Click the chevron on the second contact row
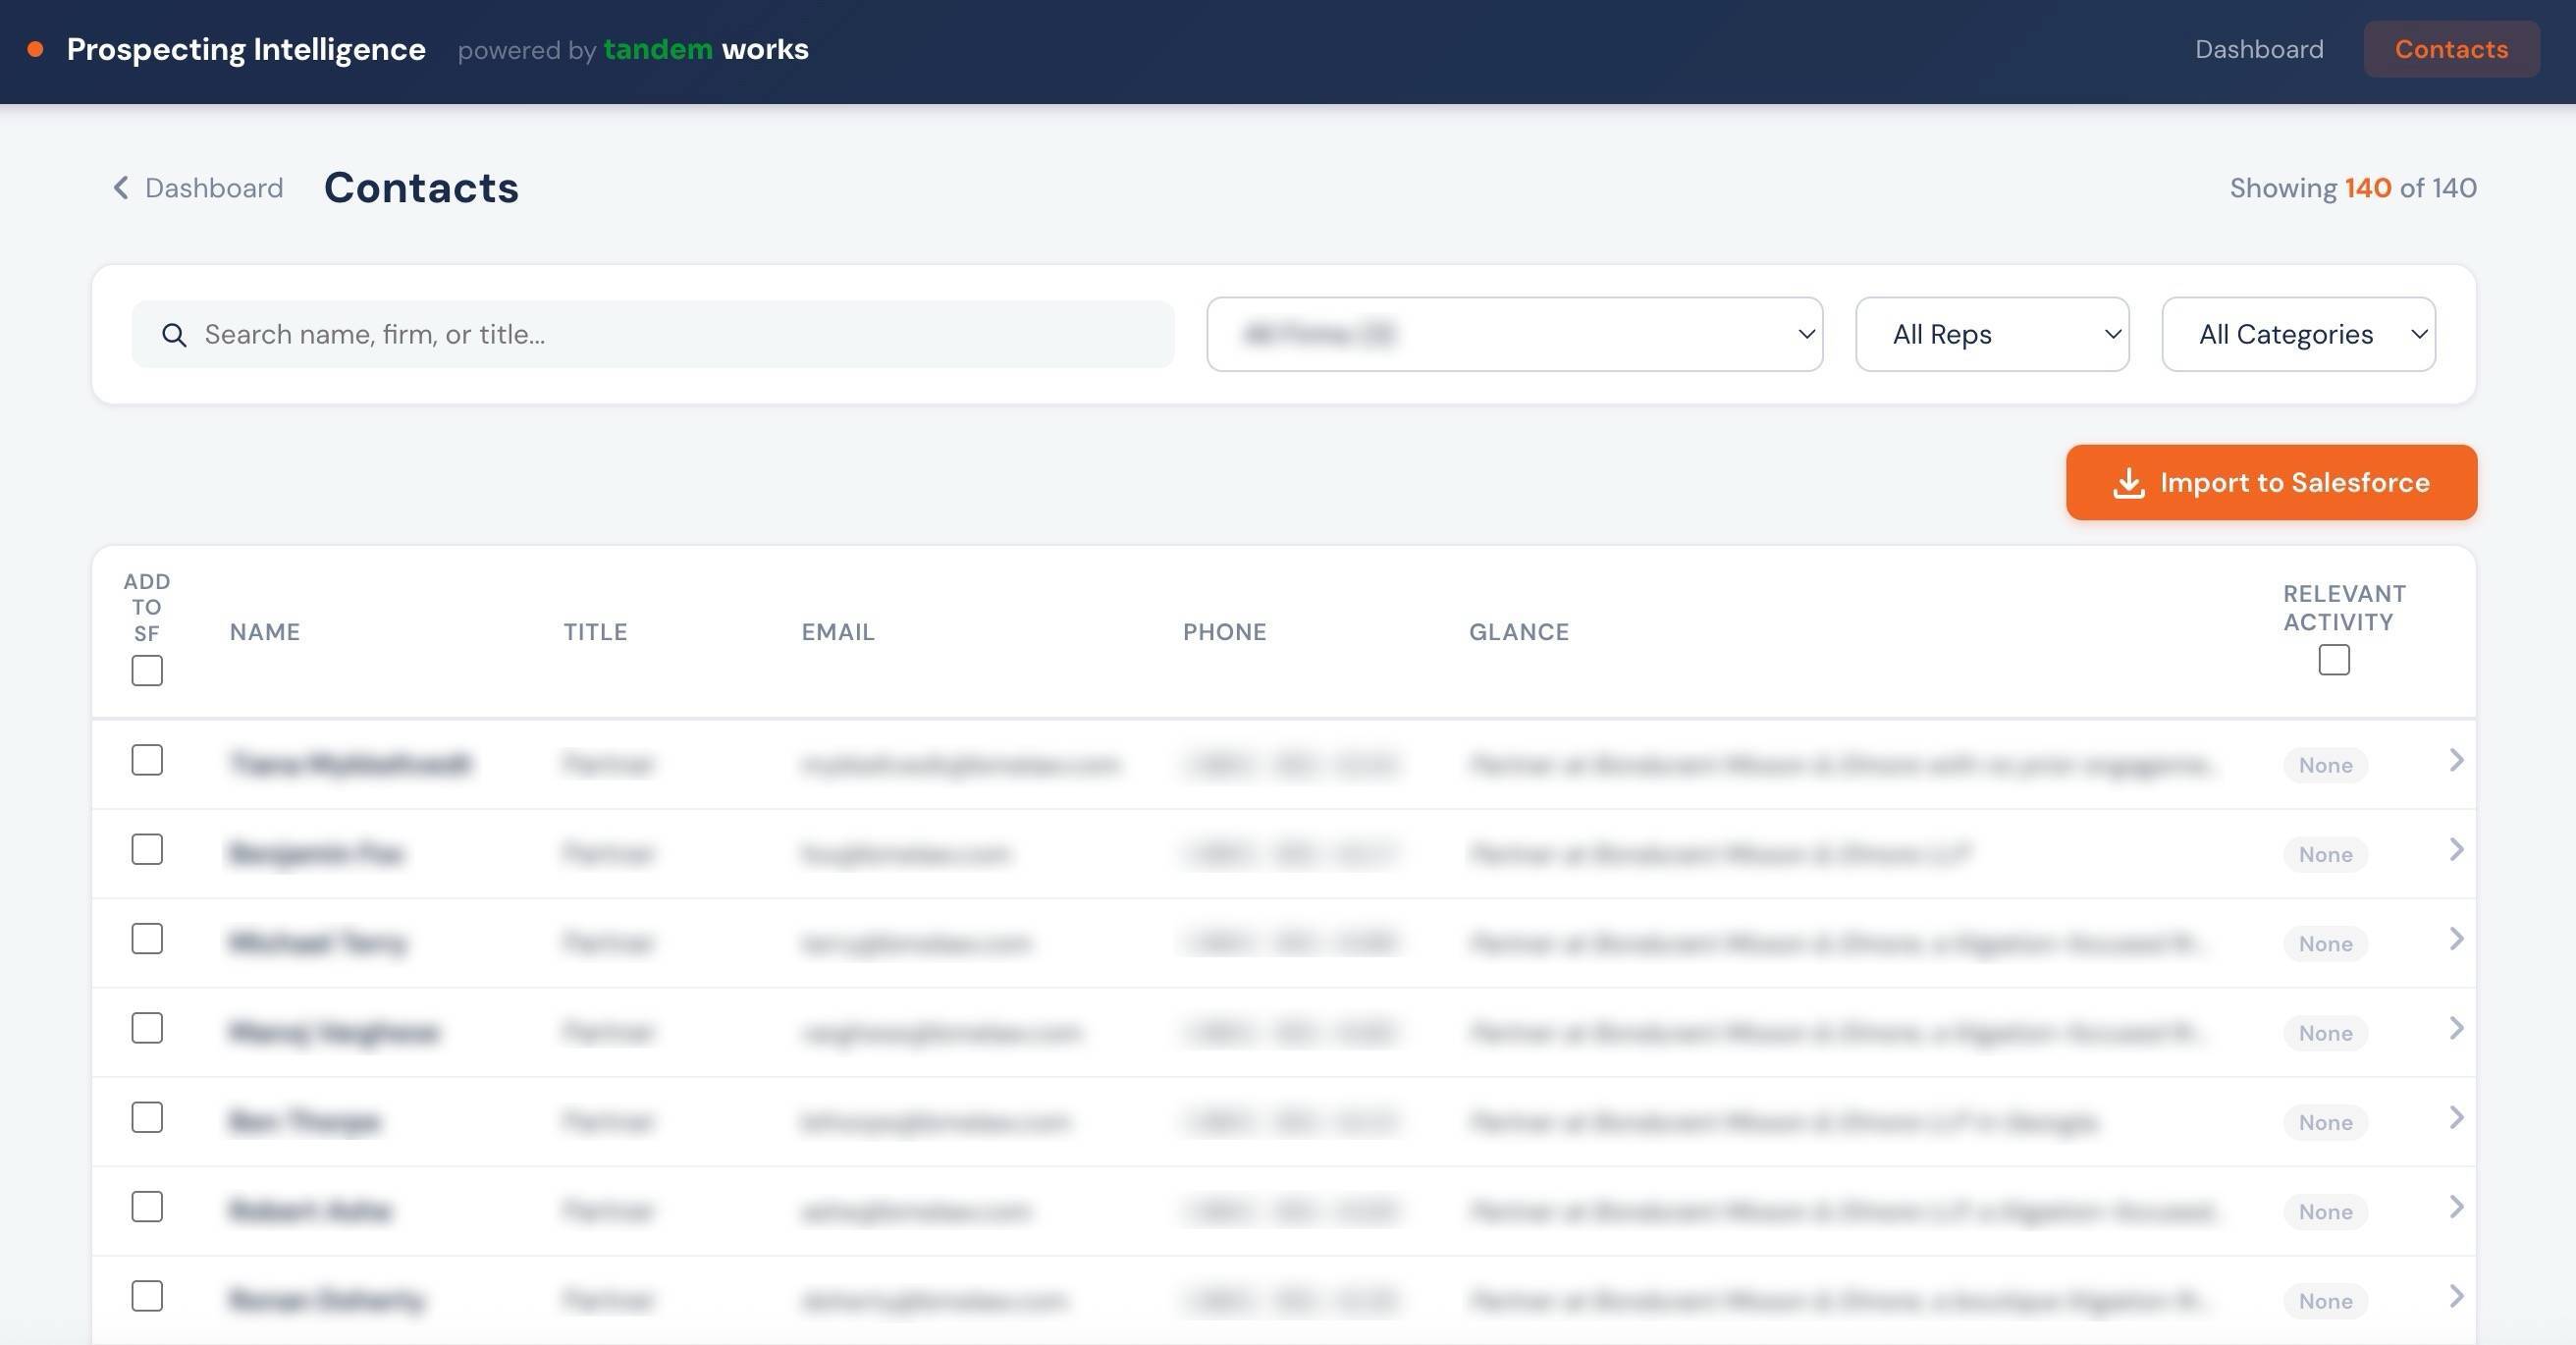The width and height of the screenshot is (2576, 1345). (2457, 851)
